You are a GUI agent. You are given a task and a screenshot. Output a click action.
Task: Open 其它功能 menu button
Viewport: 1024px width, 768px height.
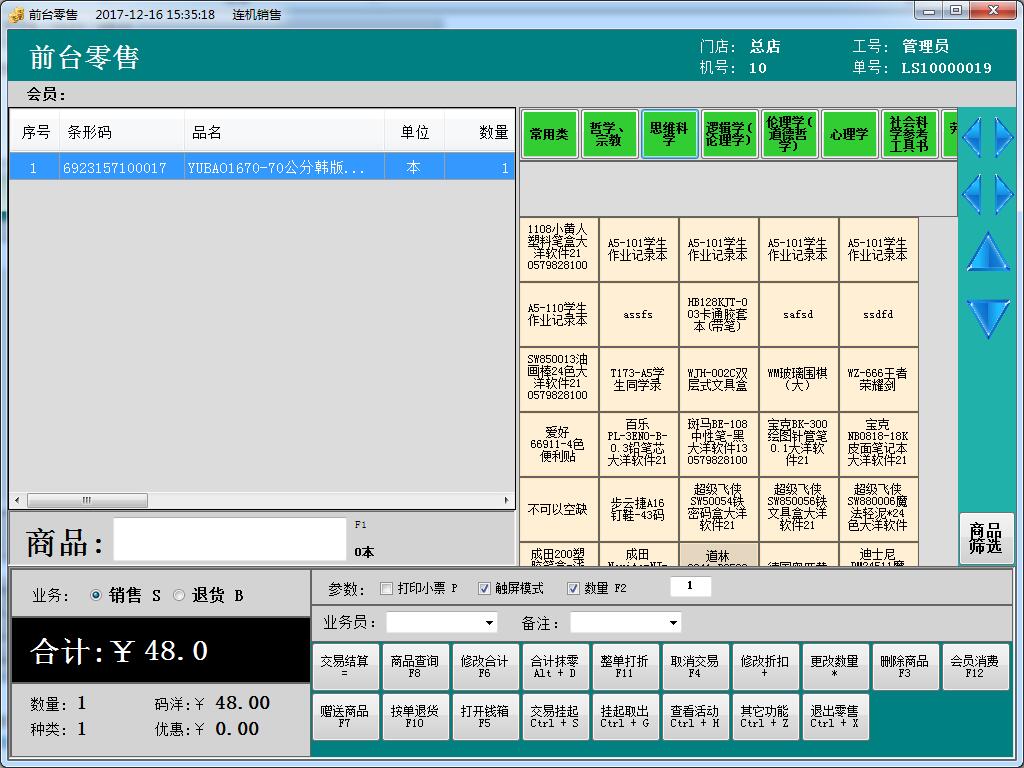(x=765, y=717)
